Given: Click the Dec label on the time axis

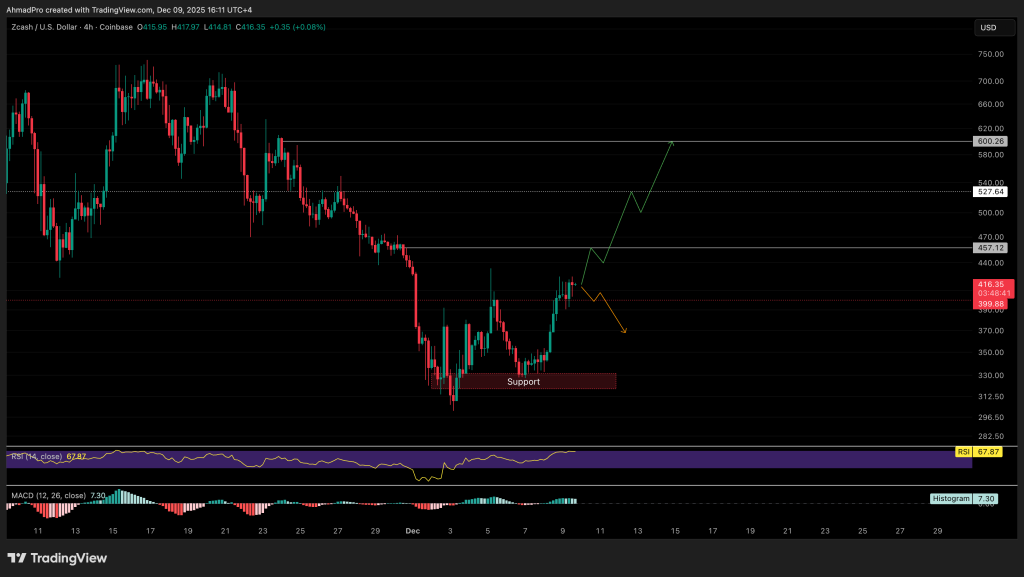Looking at the screenshot, I should pos(412,531).
